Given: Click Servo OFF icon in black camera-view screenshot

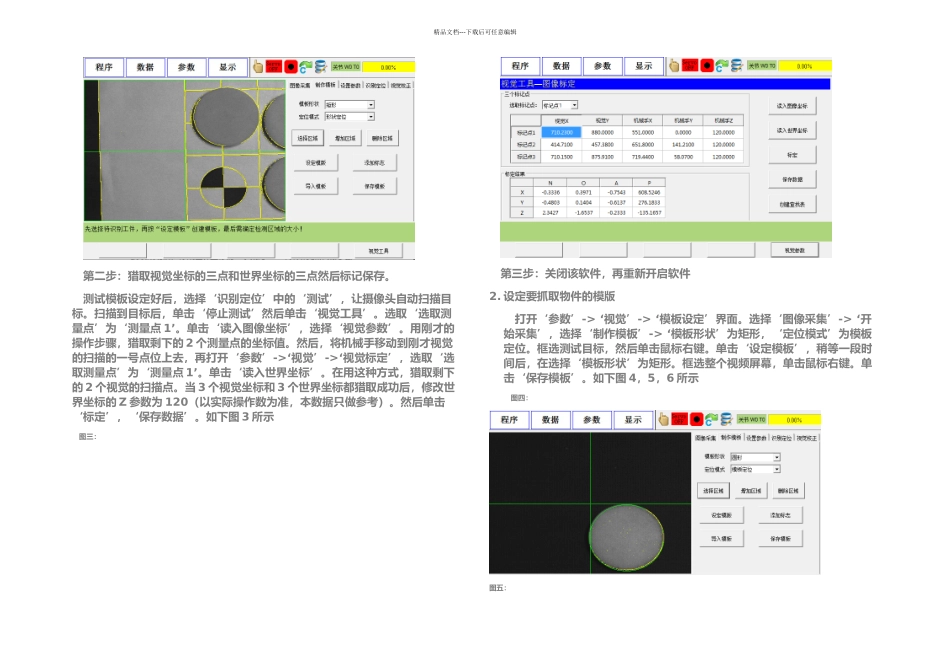Looking at the screenshot, I should click(679, 419).
